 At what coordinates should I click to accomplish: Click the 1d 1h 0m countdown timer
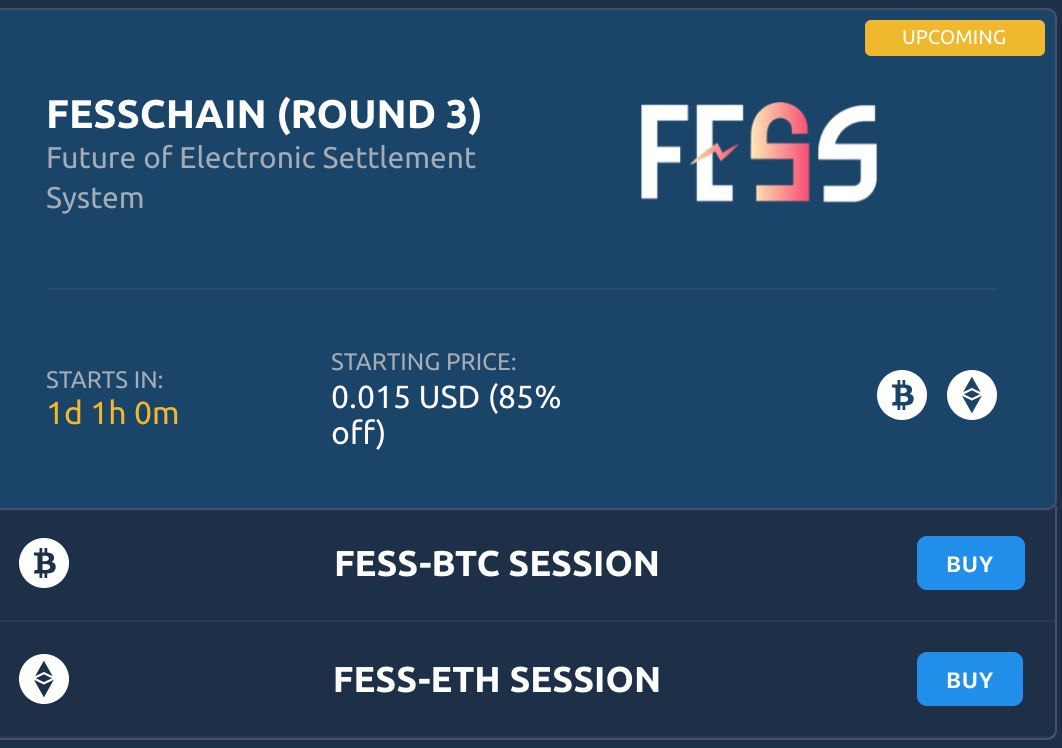pyautogui.click(x=112, y=413)
